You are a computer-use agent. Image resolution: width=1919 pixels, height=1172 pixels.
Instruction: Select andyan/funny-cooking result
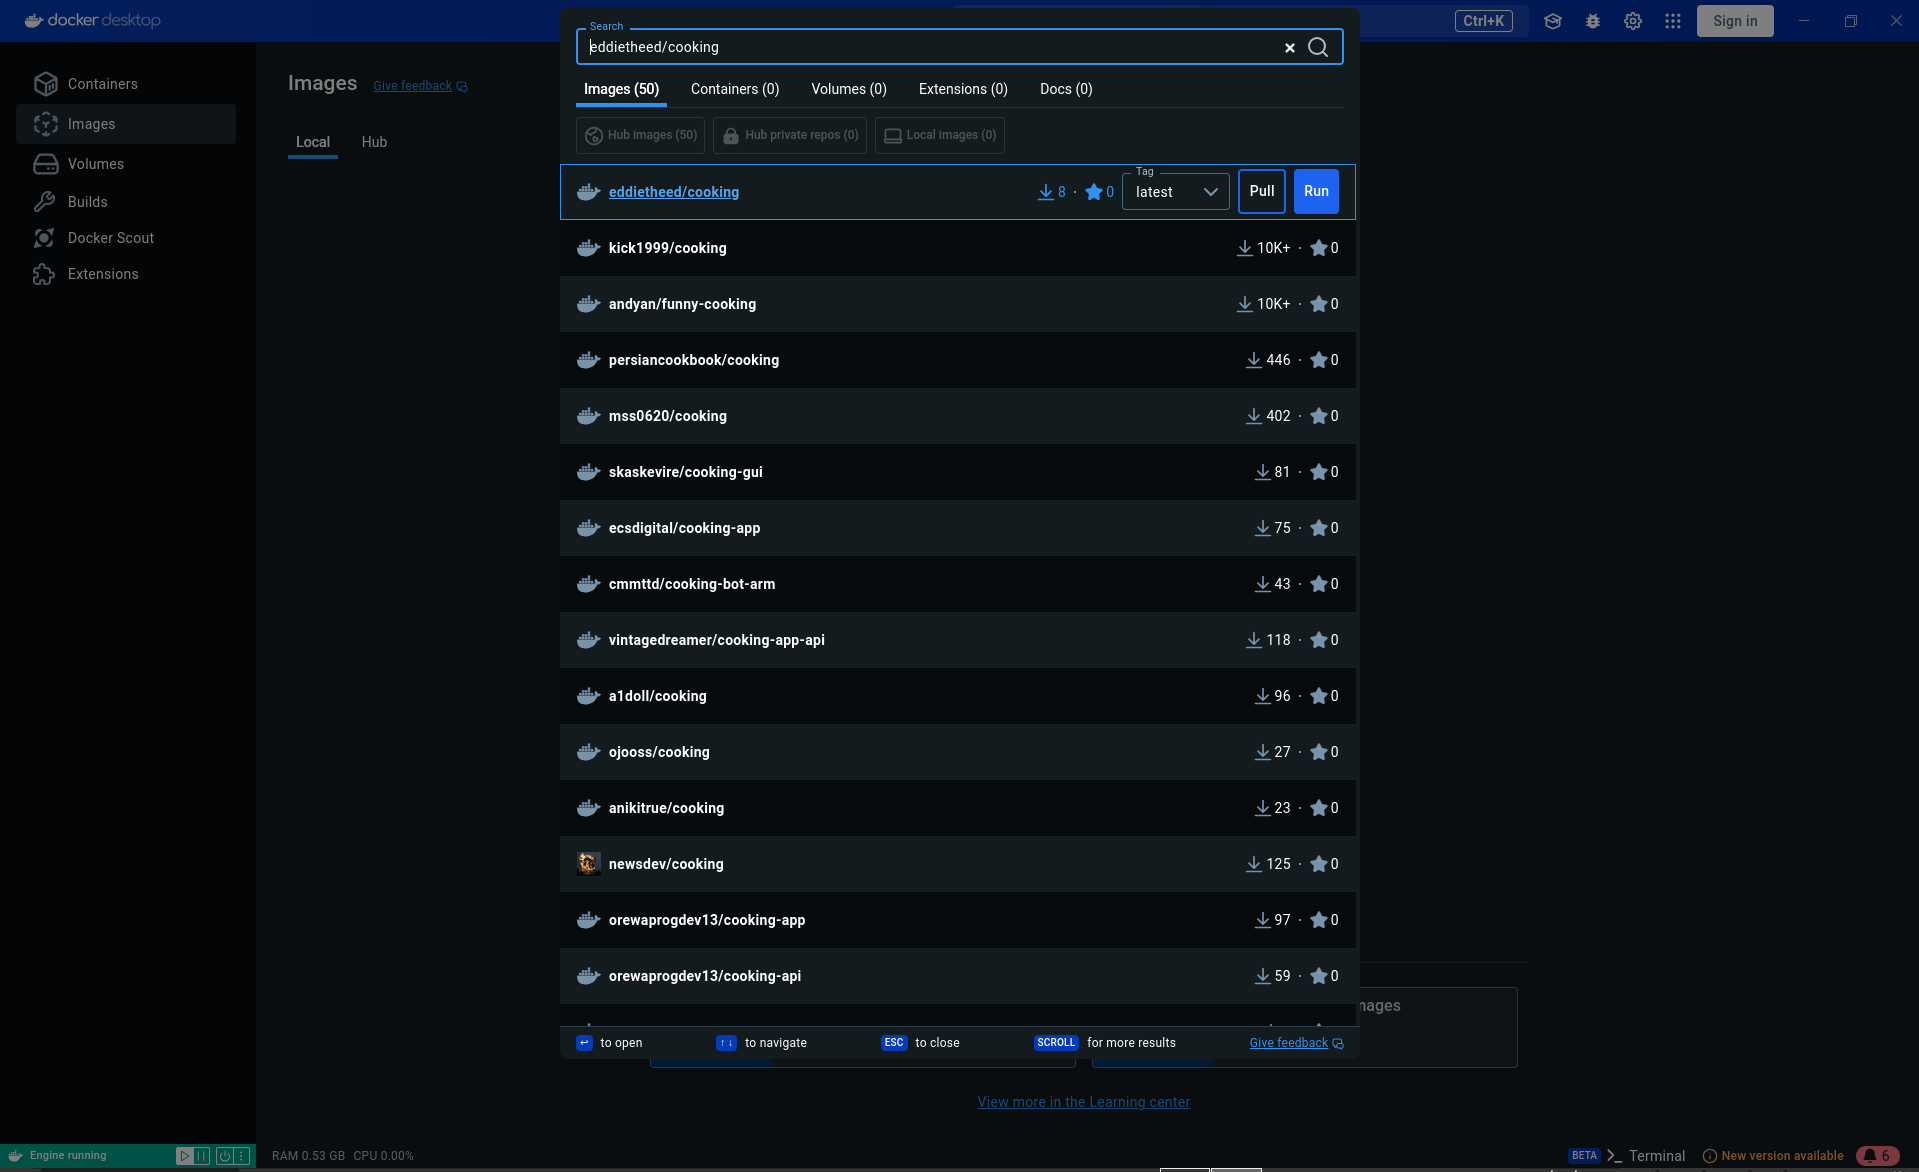(958, 304)
